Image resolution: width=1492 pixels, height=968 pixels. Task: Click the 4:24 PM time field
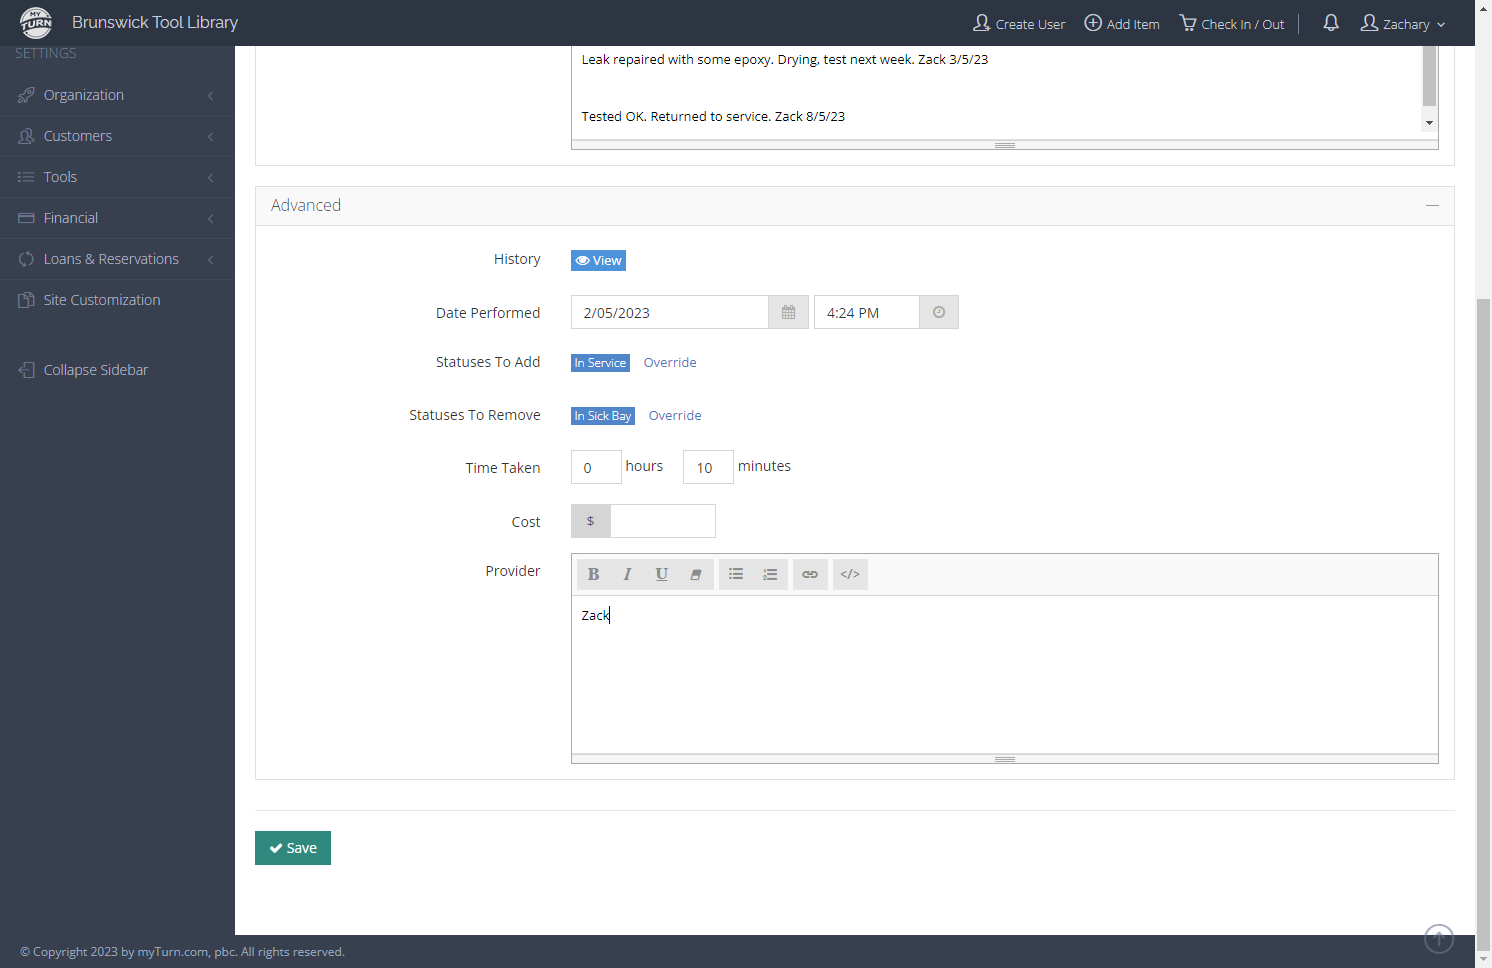tap(867, 312)
